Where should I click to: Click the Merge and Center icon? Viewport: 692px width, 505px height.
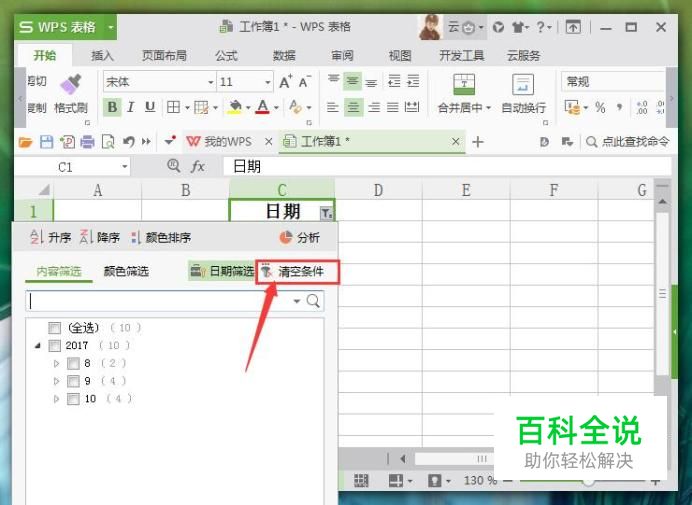point(464,85)
